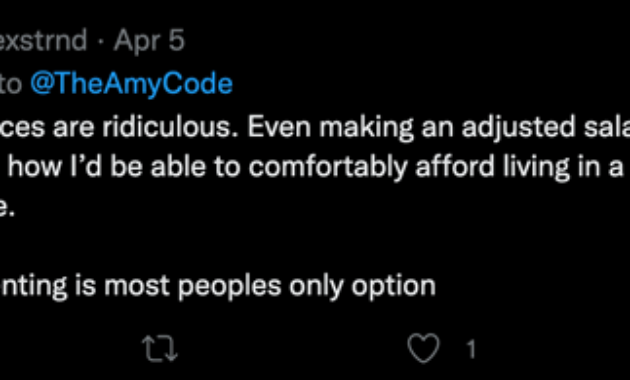Select the trailing 'e.' fragment line

[7, 210]
